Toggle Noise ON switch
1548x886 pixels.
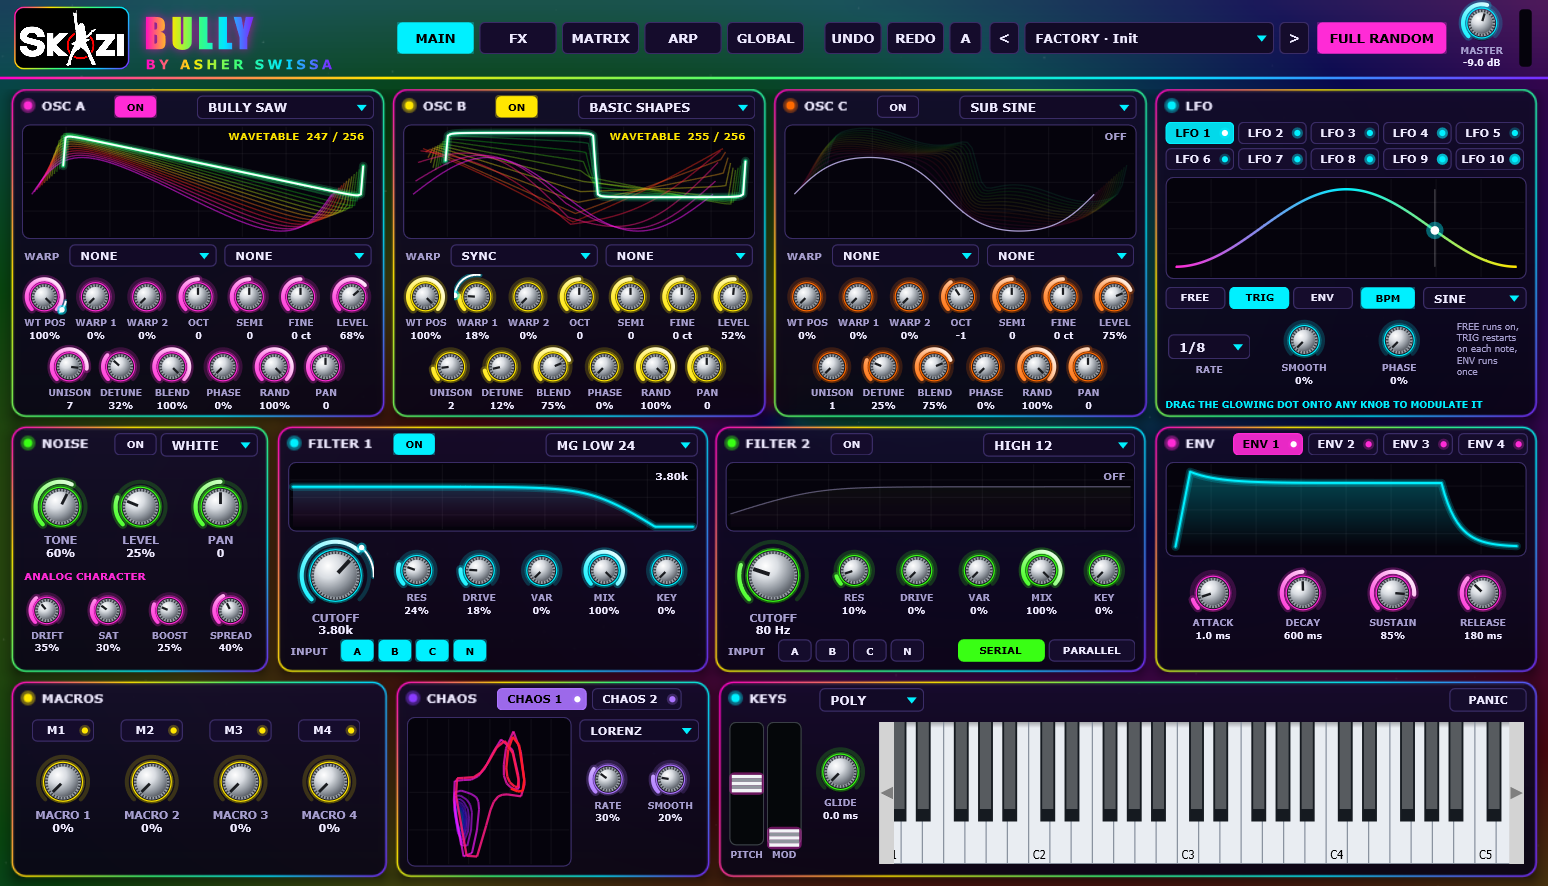(x=135, y=444)
